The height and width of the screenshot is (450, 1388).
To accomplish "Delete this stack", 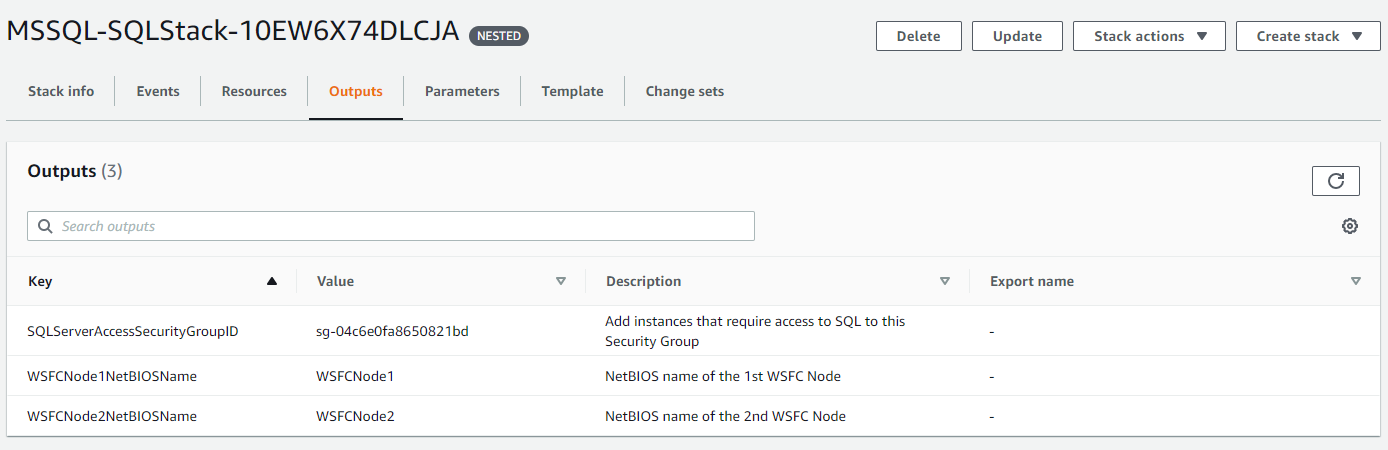I will [x=918, y=36].
